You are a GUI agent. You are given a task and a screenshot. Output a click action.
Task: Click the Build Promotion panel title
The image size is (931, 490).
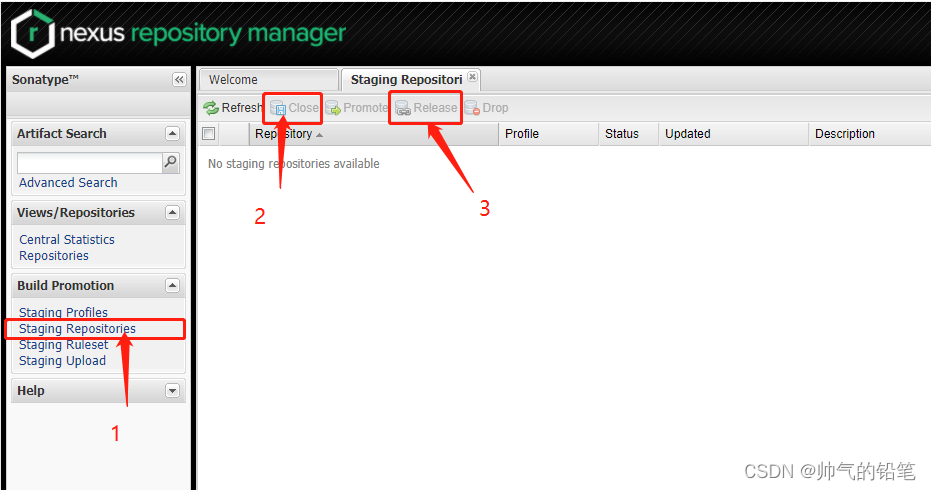pos(65,286)
